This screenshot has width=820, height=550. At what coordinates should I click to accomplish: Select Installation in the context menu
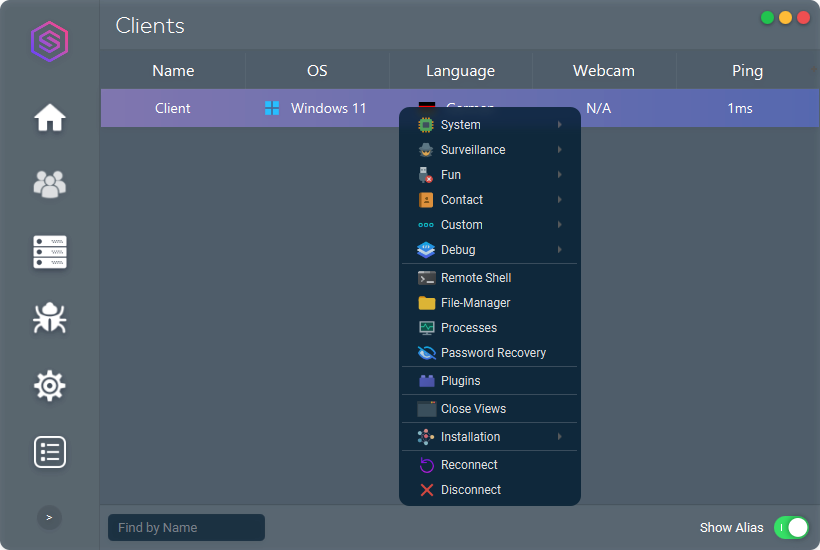489,437
